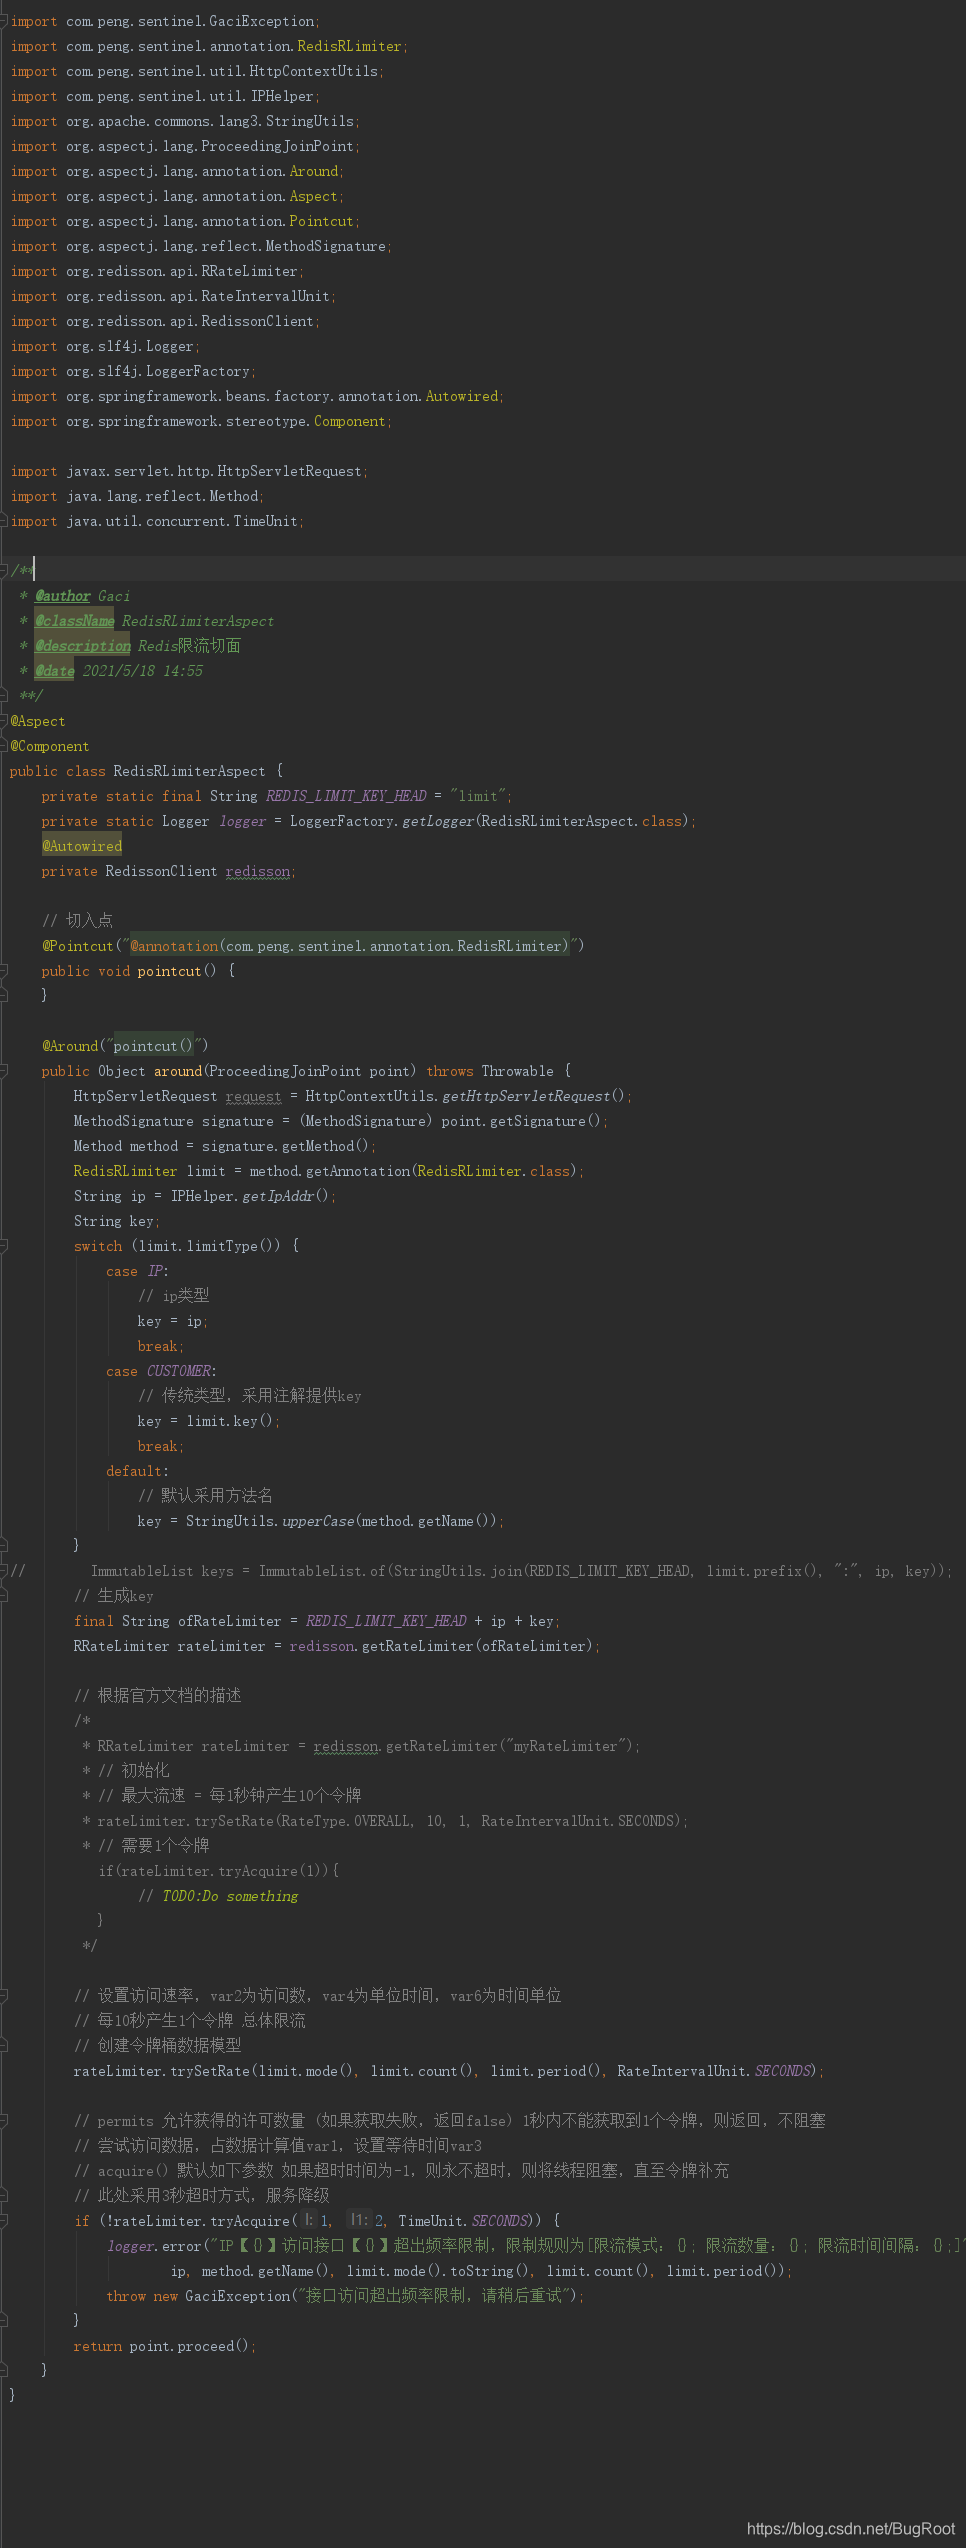Toggle fold marker beside commented ImmutableList line

(x=4, y=1571)
